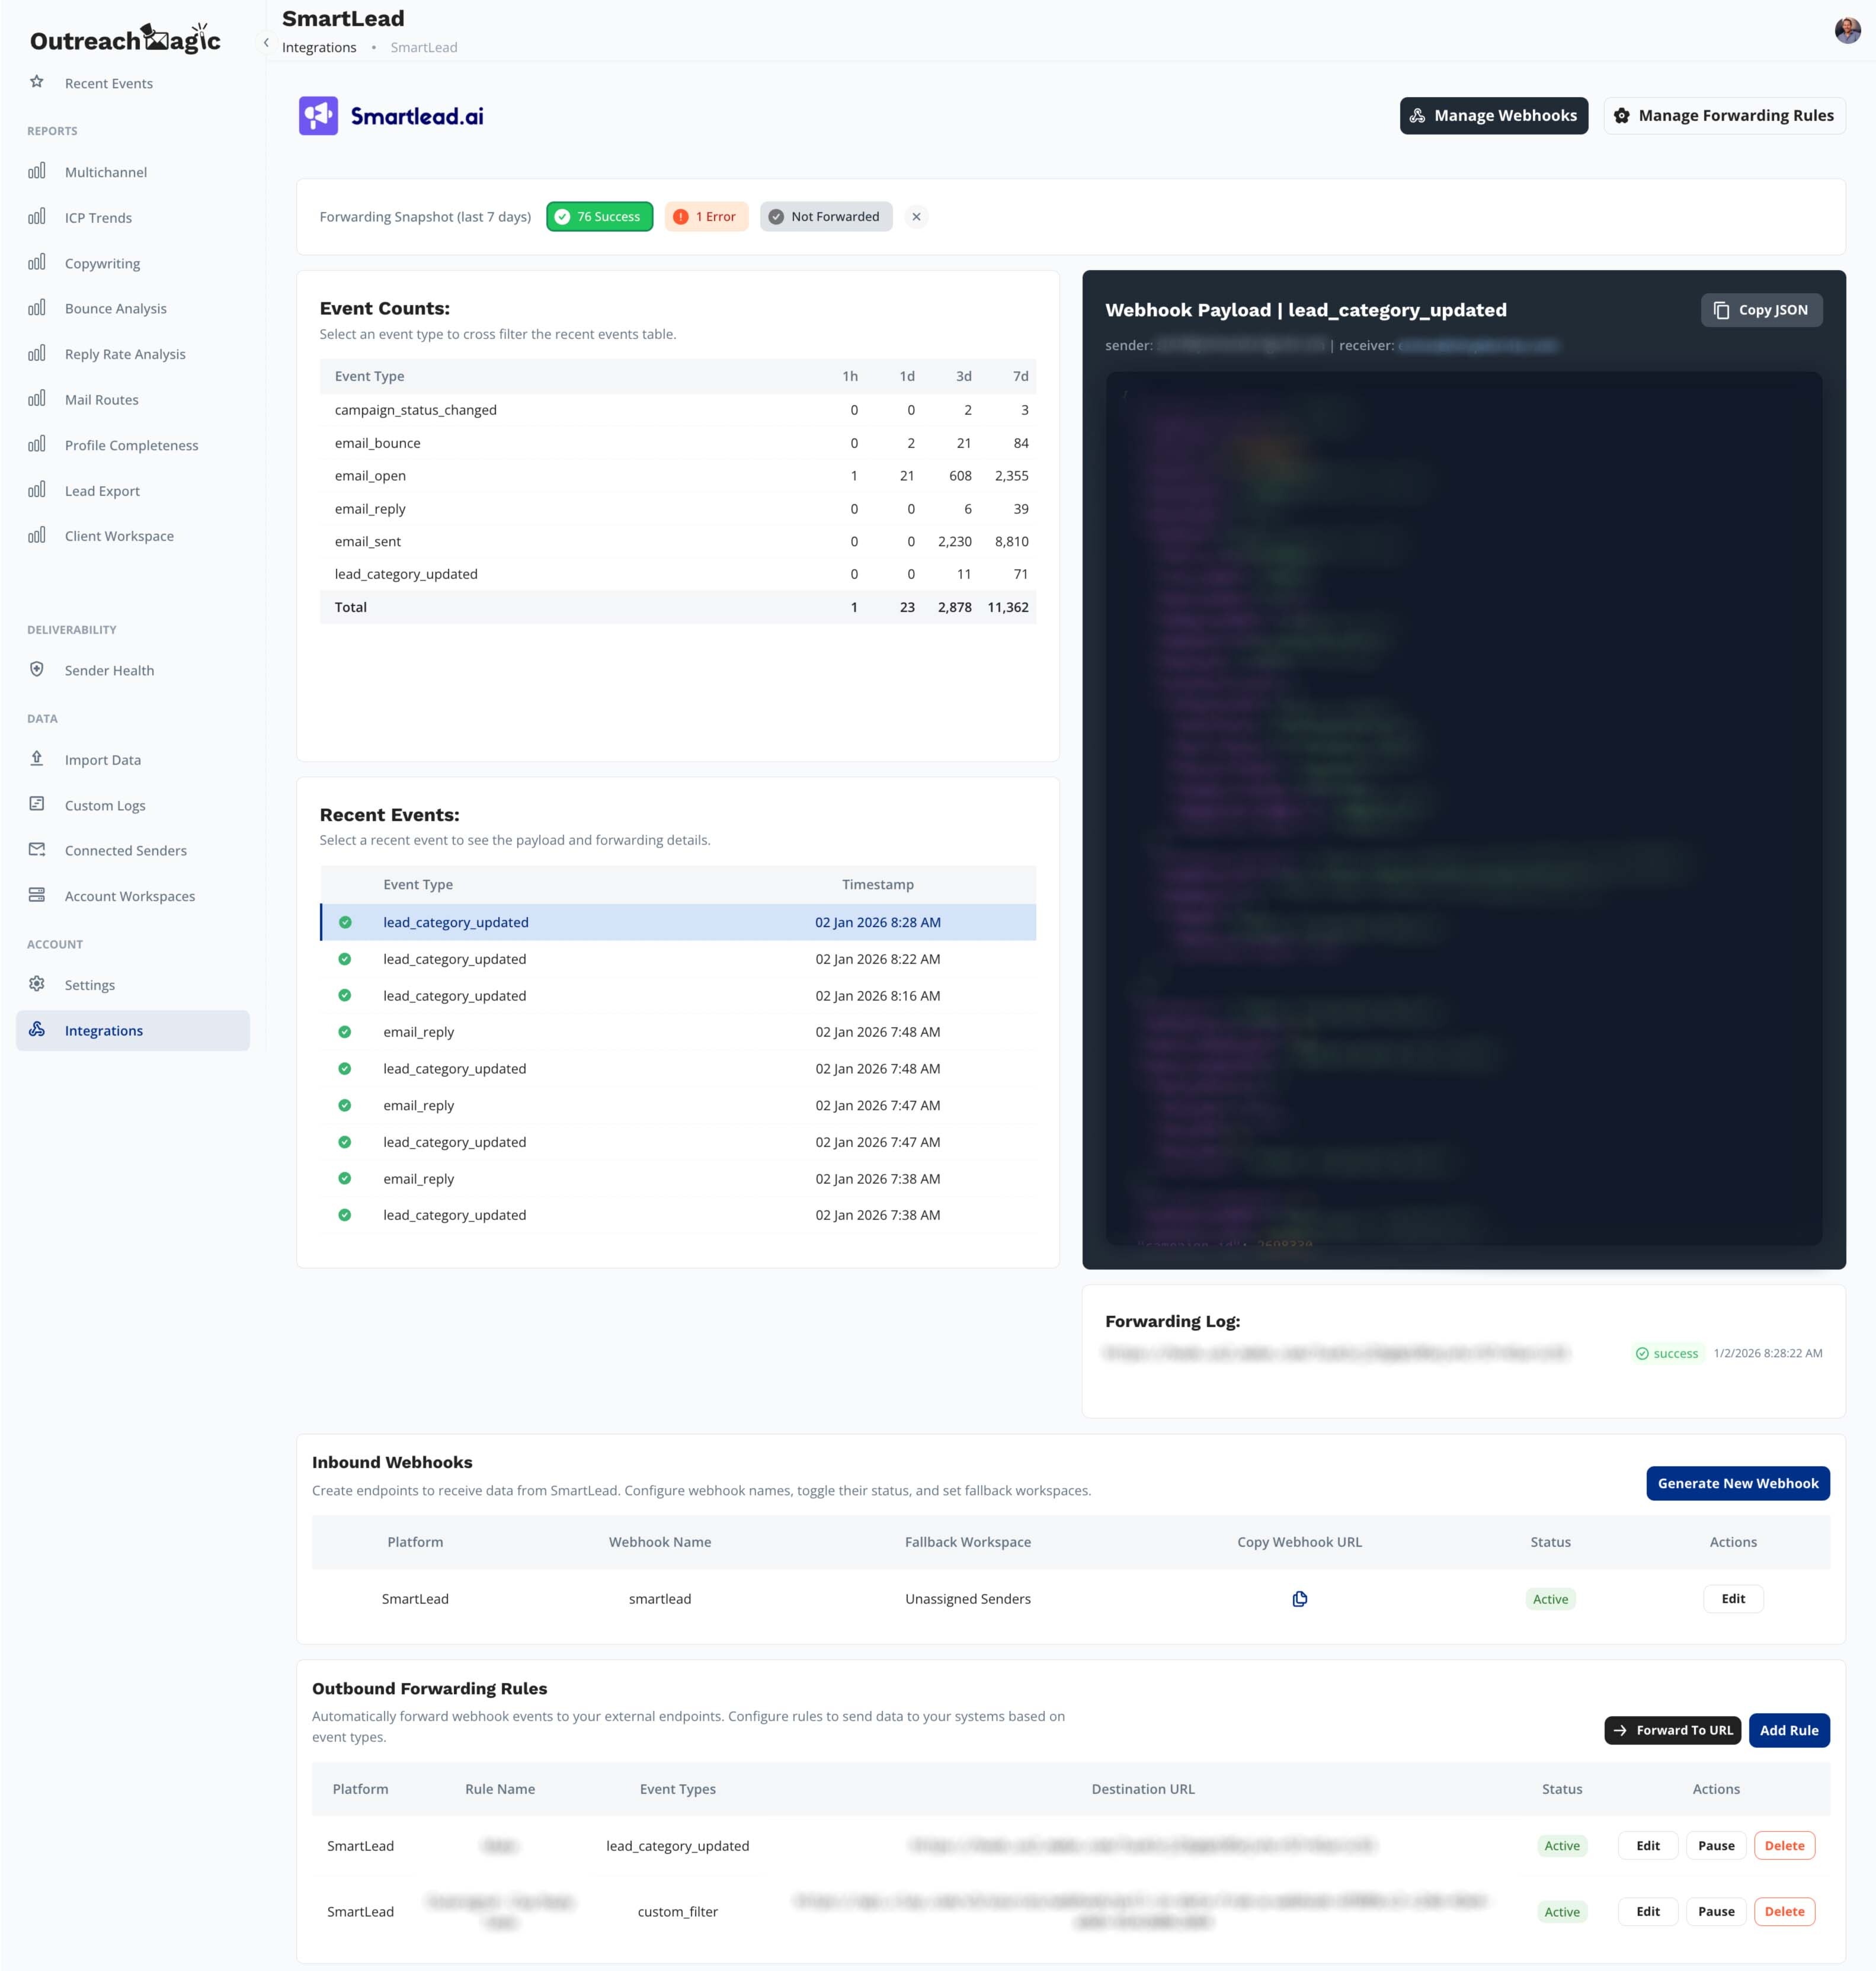Open Sender Health via the shield icon

[37, 670]
